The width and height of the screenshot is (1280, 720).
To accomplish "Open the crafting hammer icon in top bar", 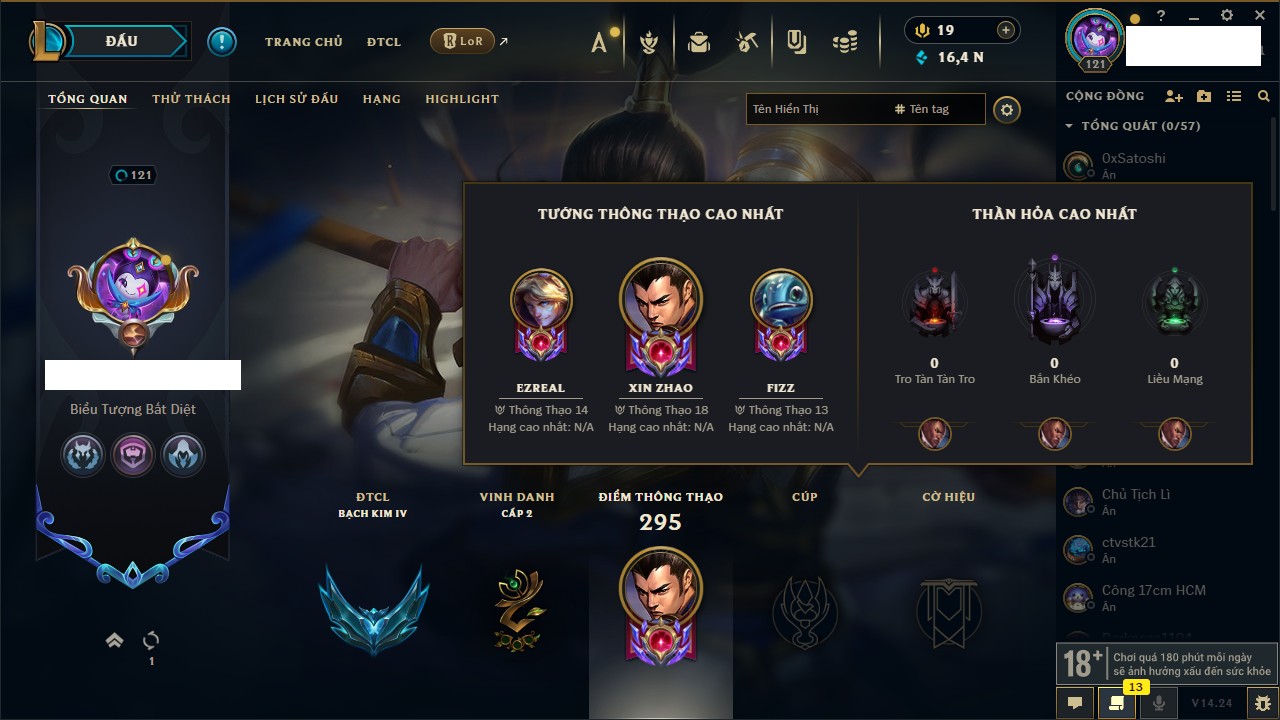I will click(x=746, y=42).
